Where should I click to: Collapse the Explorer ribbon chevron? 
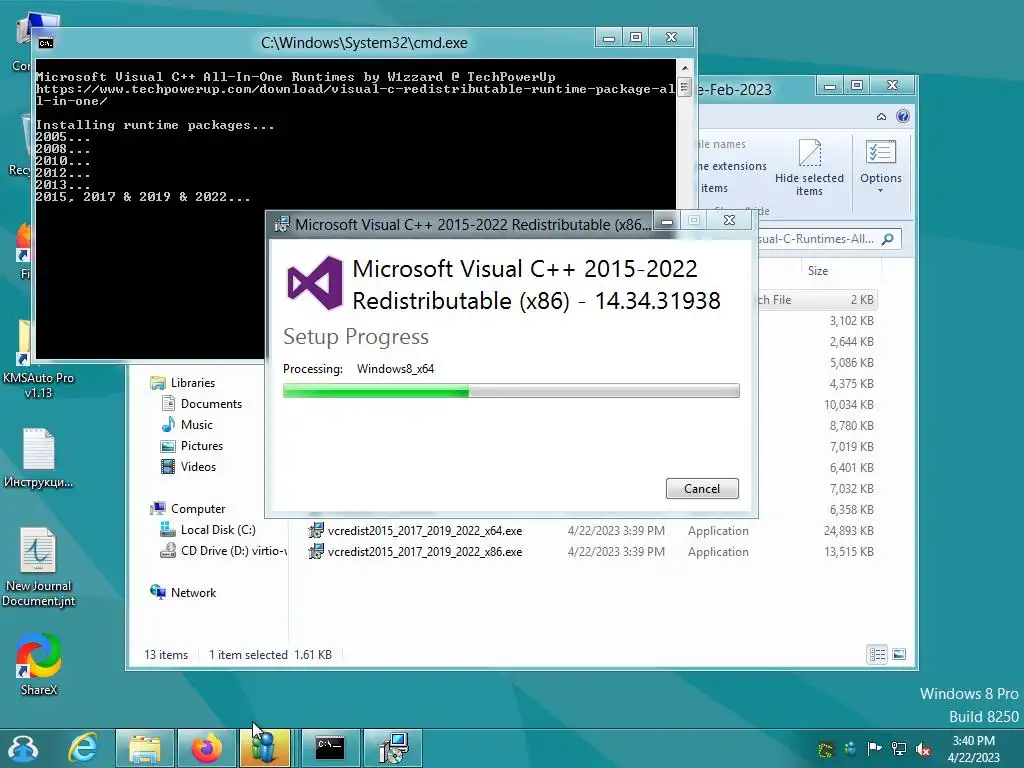pos(881,116)
